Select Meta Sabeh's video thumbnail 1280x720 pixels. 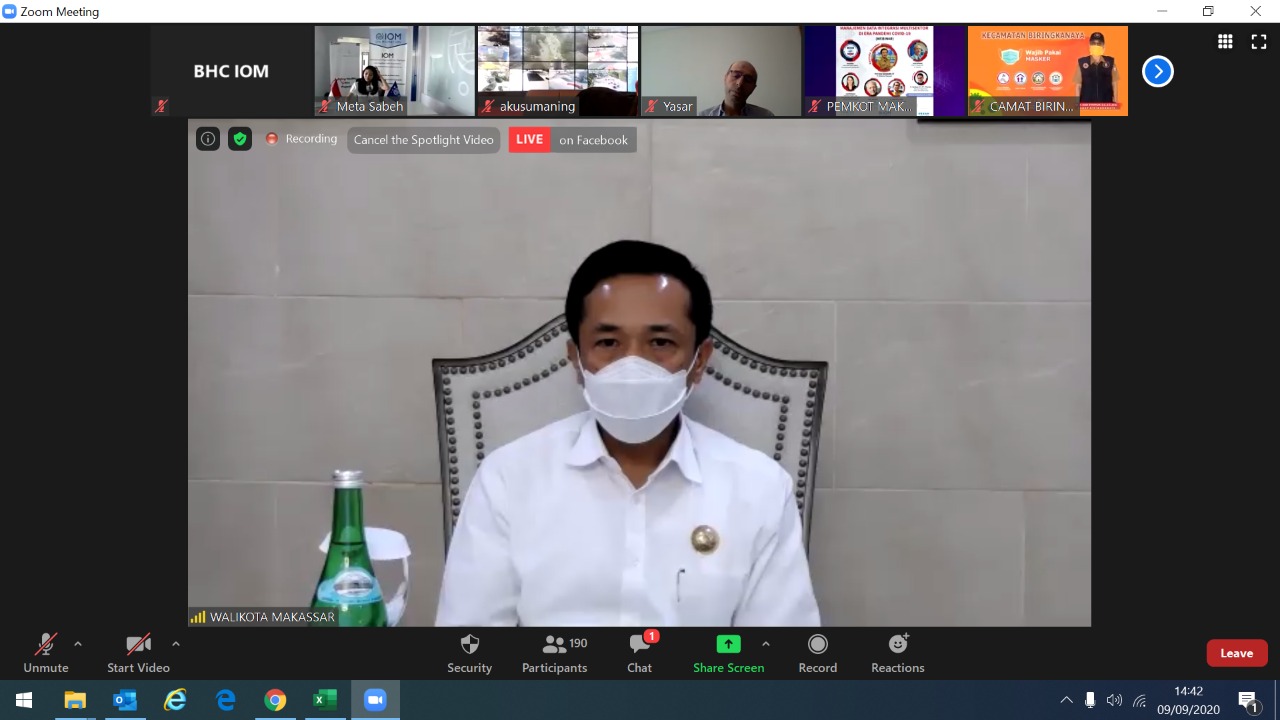click(x=394, y=70)
